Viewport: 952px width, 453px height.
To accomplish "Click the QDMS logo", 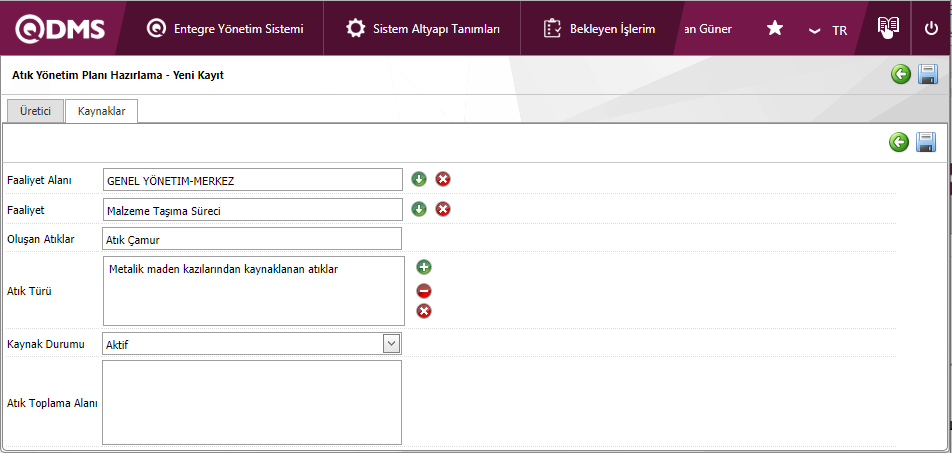I will click(60, 29).
